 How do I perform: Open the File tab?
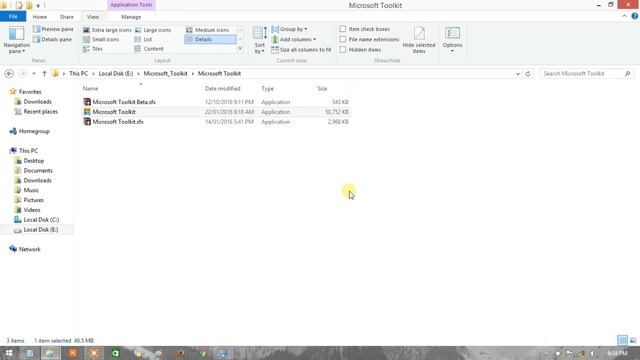[13, 17]
